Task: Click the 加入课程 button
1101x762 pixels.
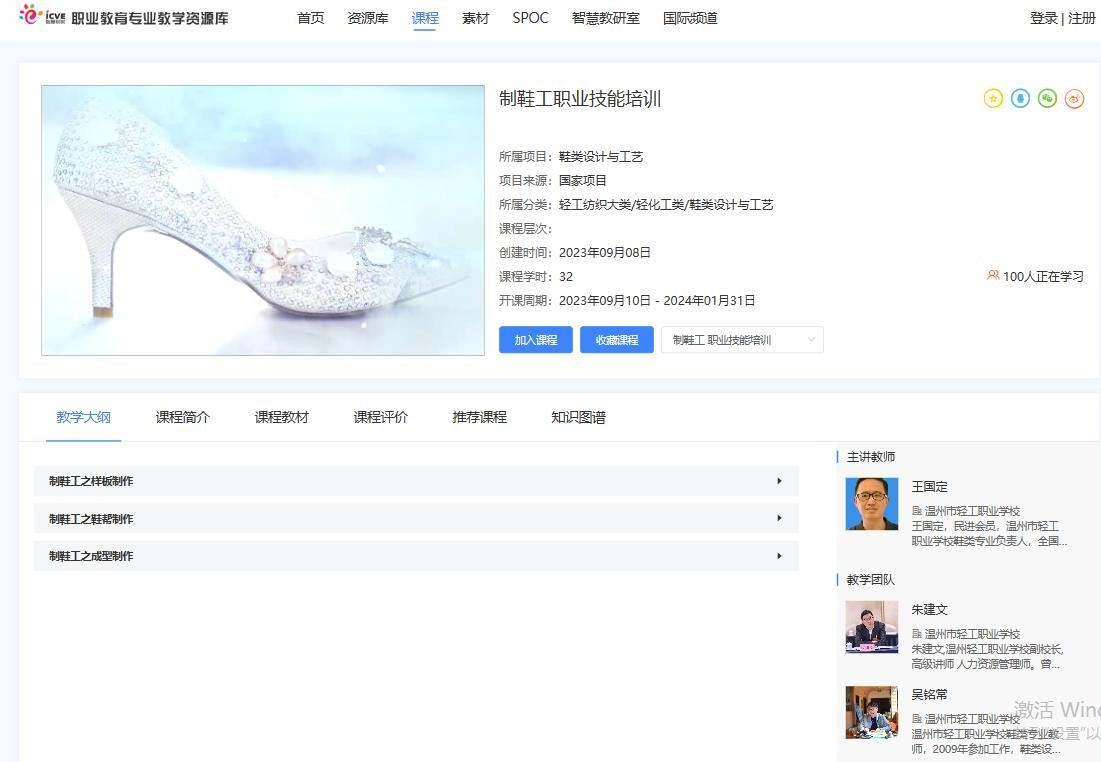Action: click(536, 340)
